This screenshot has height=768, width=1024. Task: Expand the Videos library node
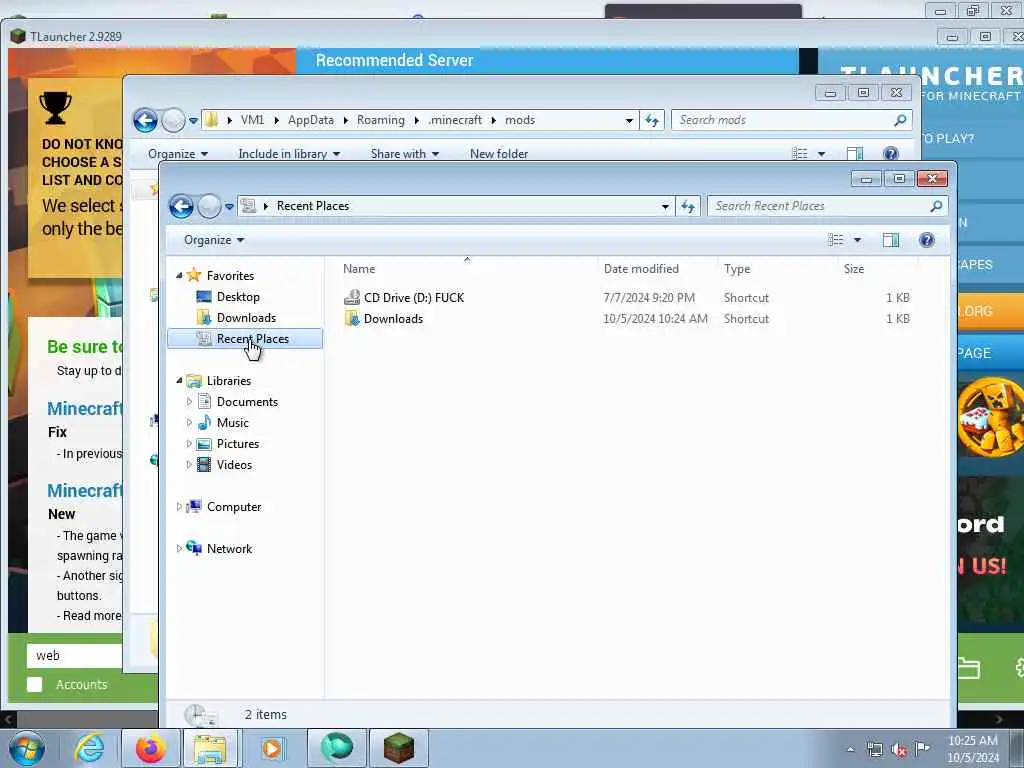(189, 464)
